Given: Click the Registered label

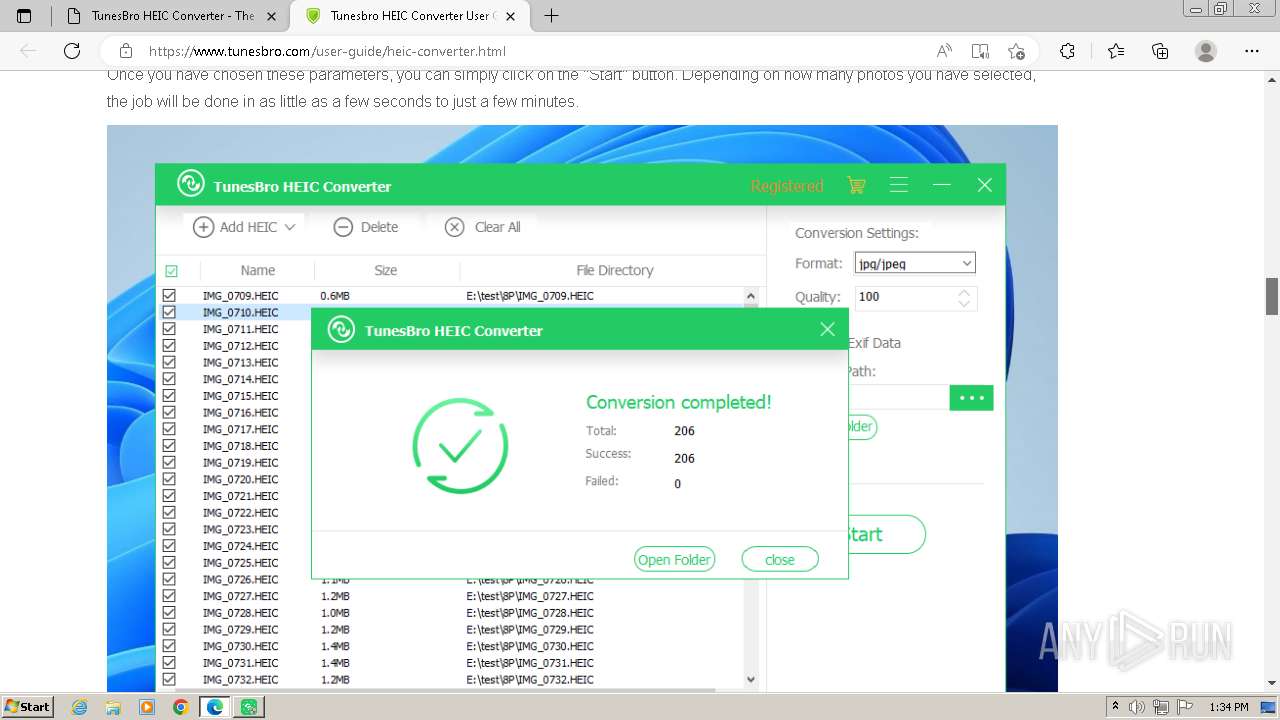Looking at the screenshot, I should 787,186.
